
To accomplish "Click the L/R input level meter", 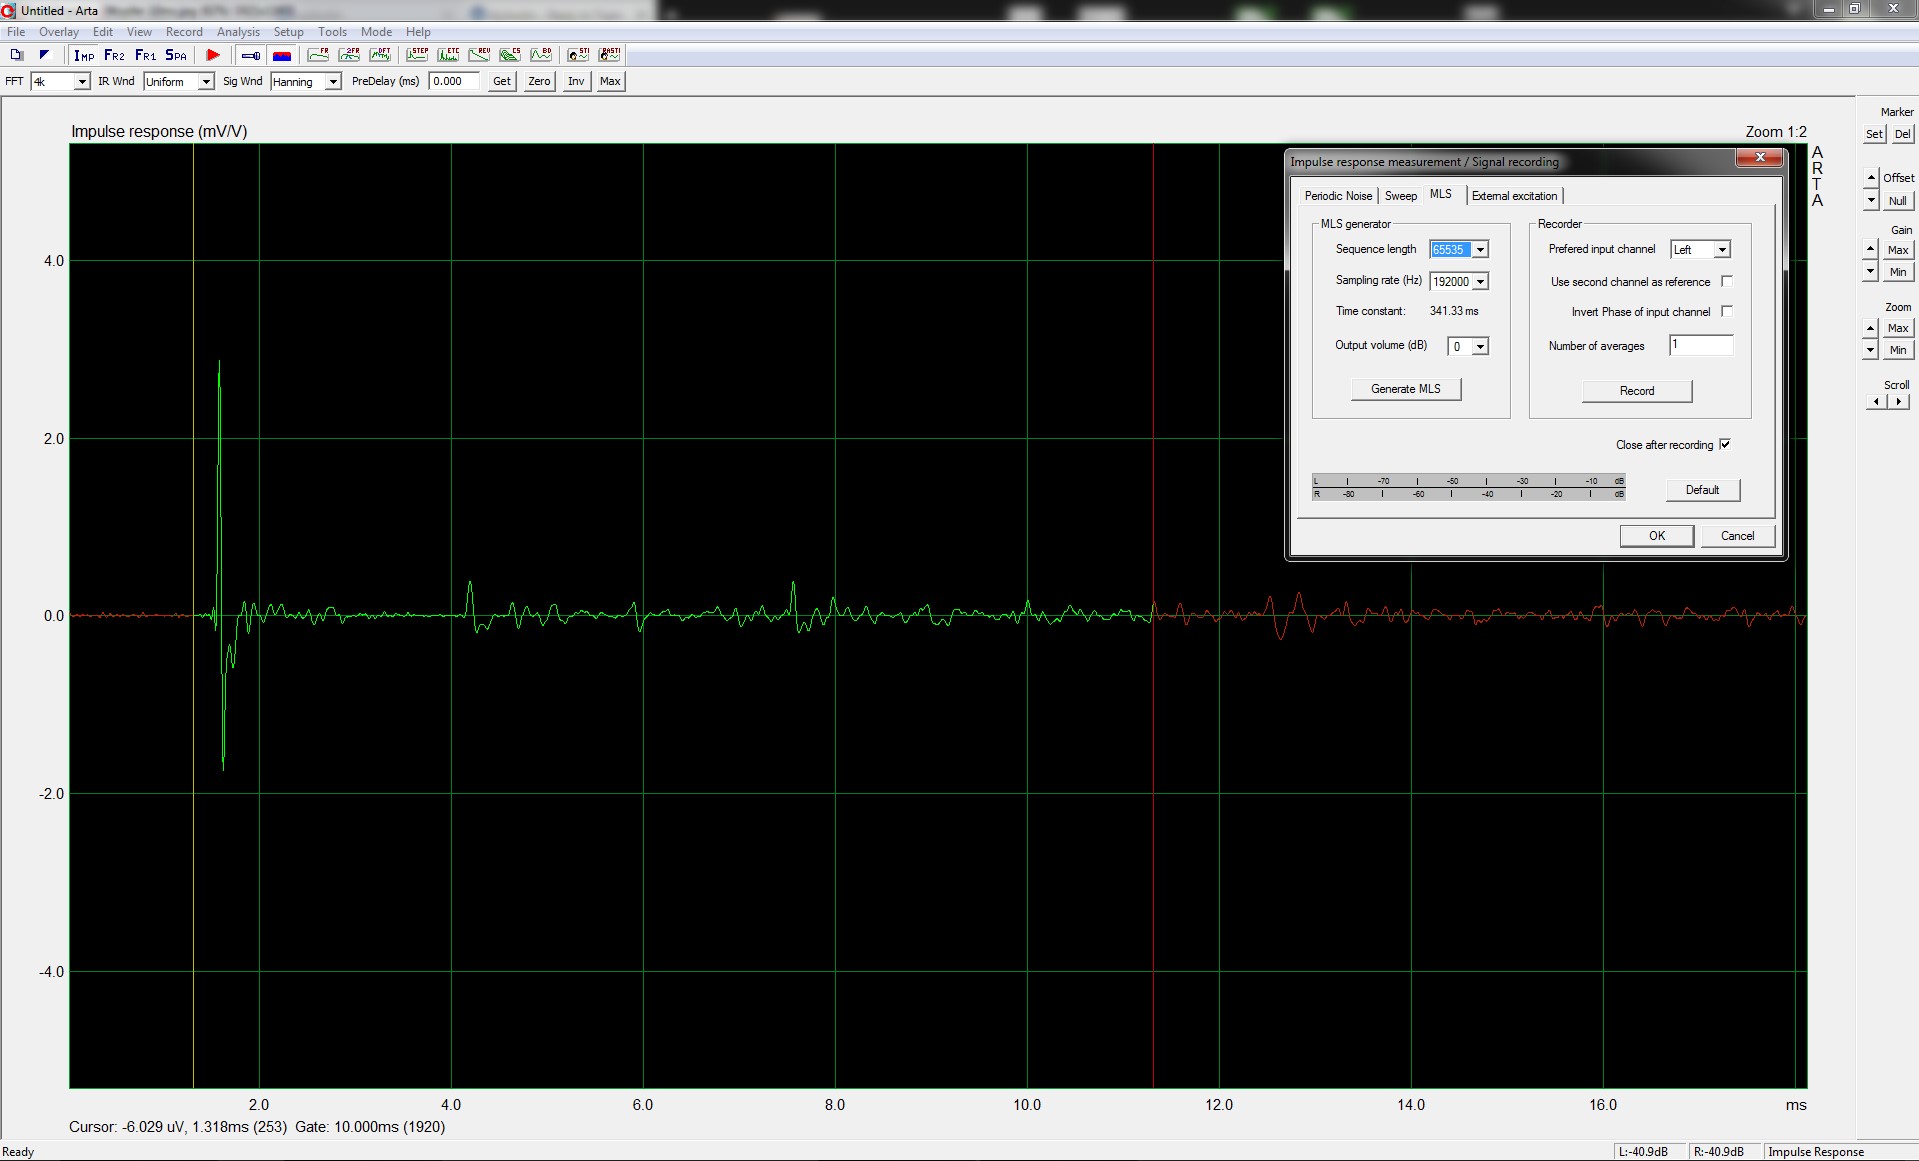I will (1469, 488).
